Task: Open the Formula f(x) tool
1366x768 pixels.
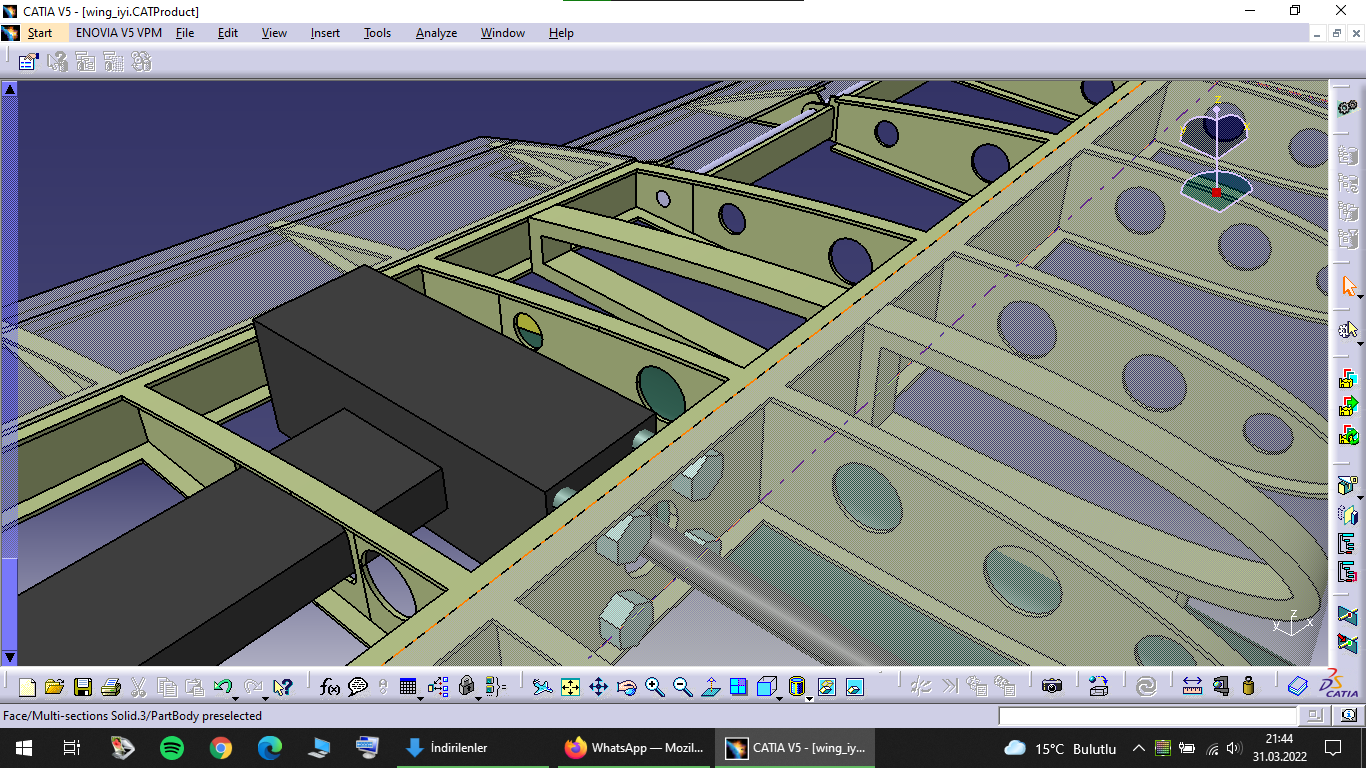Action: pyautogui.click(x=330, y=687)
